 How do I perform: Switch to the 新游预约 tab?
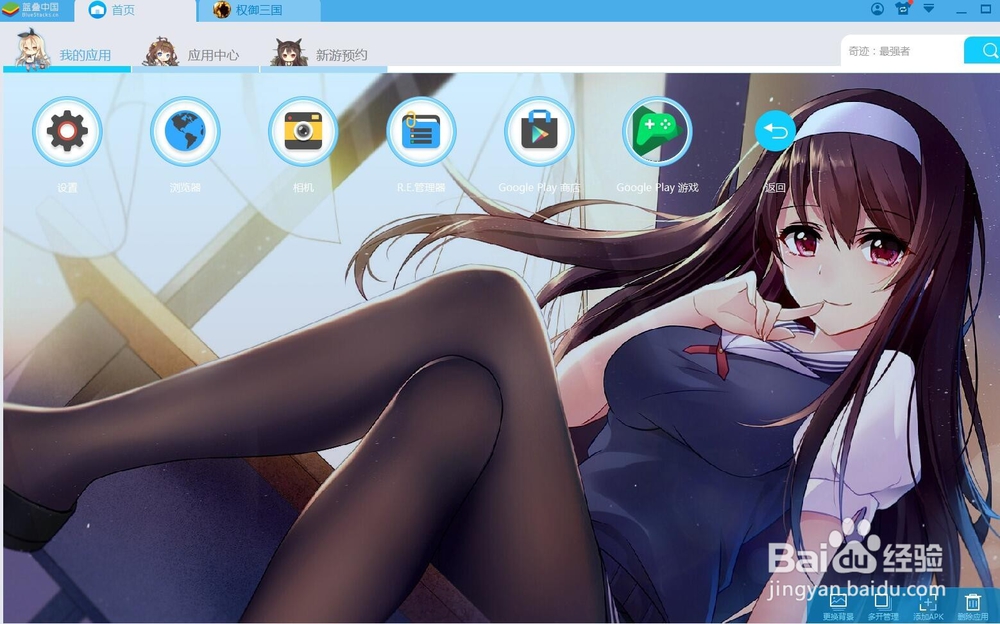click(x=324, y=54)
